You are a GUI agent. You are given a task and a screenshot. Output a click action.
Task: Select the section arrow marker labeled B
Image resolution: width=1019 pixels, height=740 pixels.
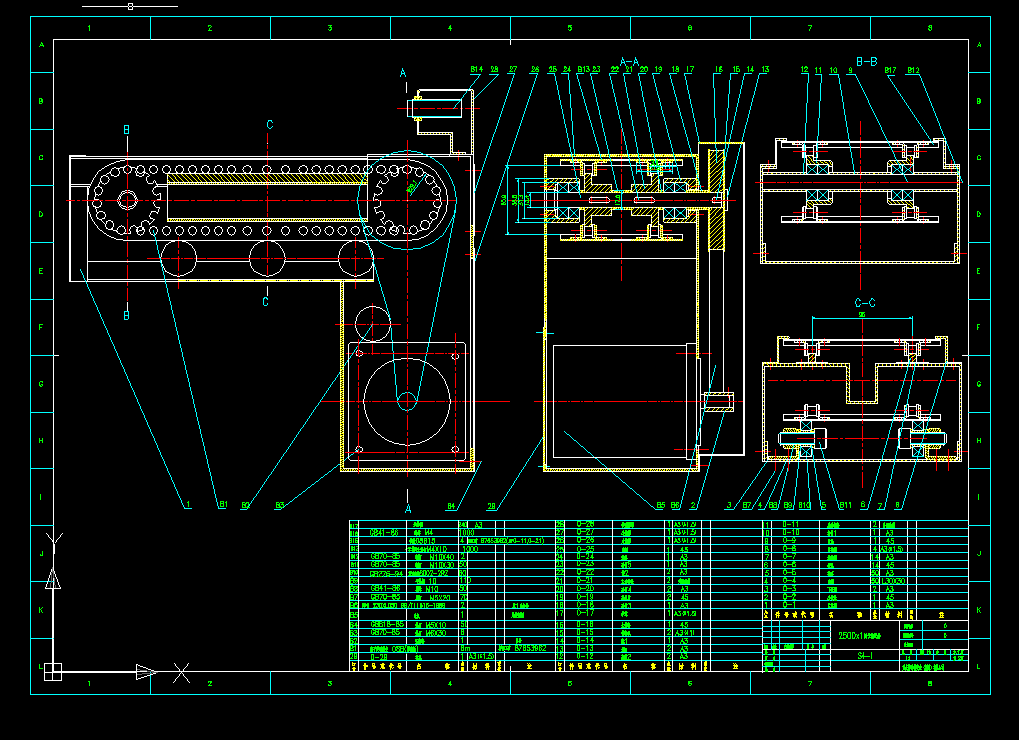[x=126, y=130]
